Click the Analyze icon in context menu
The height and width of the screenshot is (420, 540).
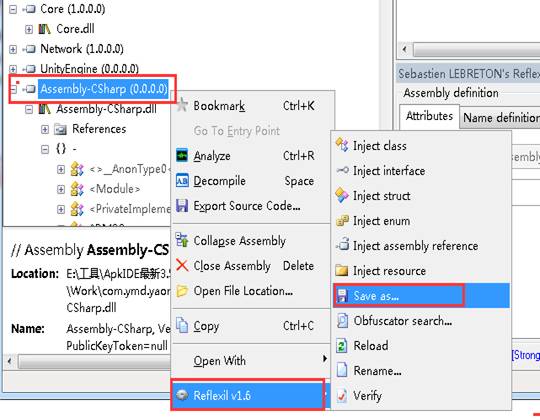pos(182,156)
